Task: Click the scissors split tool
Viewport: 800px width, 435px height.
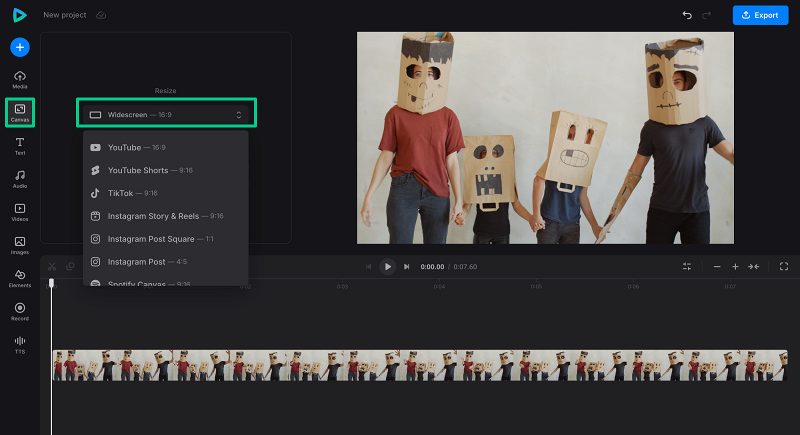Action: [x=52, y=267]
